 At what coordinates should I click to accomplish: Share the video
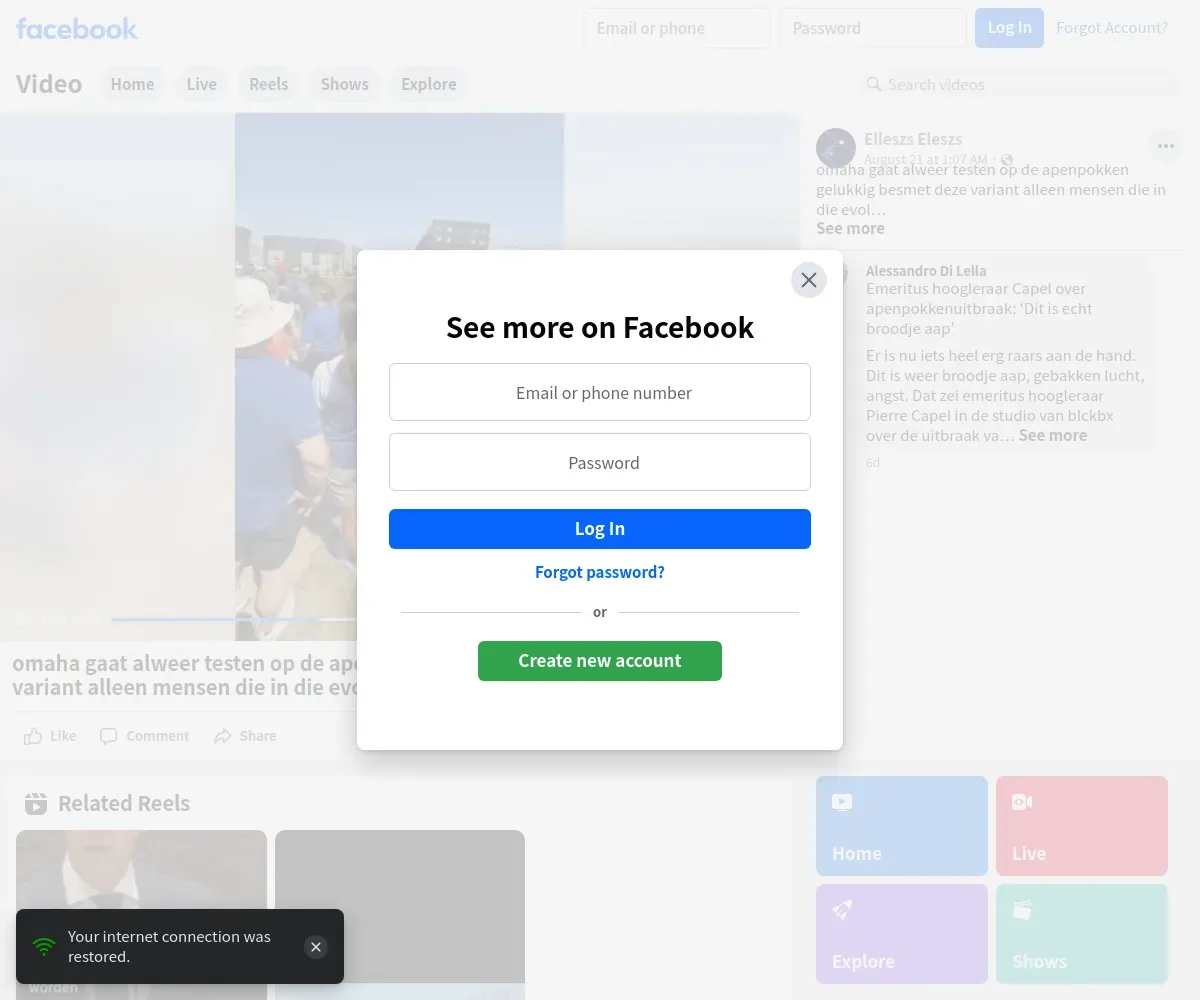(x=245, y=736)
